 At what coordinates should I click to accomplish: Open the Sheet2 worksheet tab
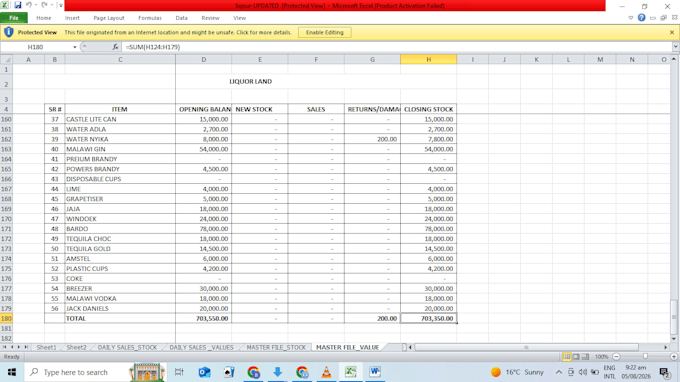click(76, 347)
